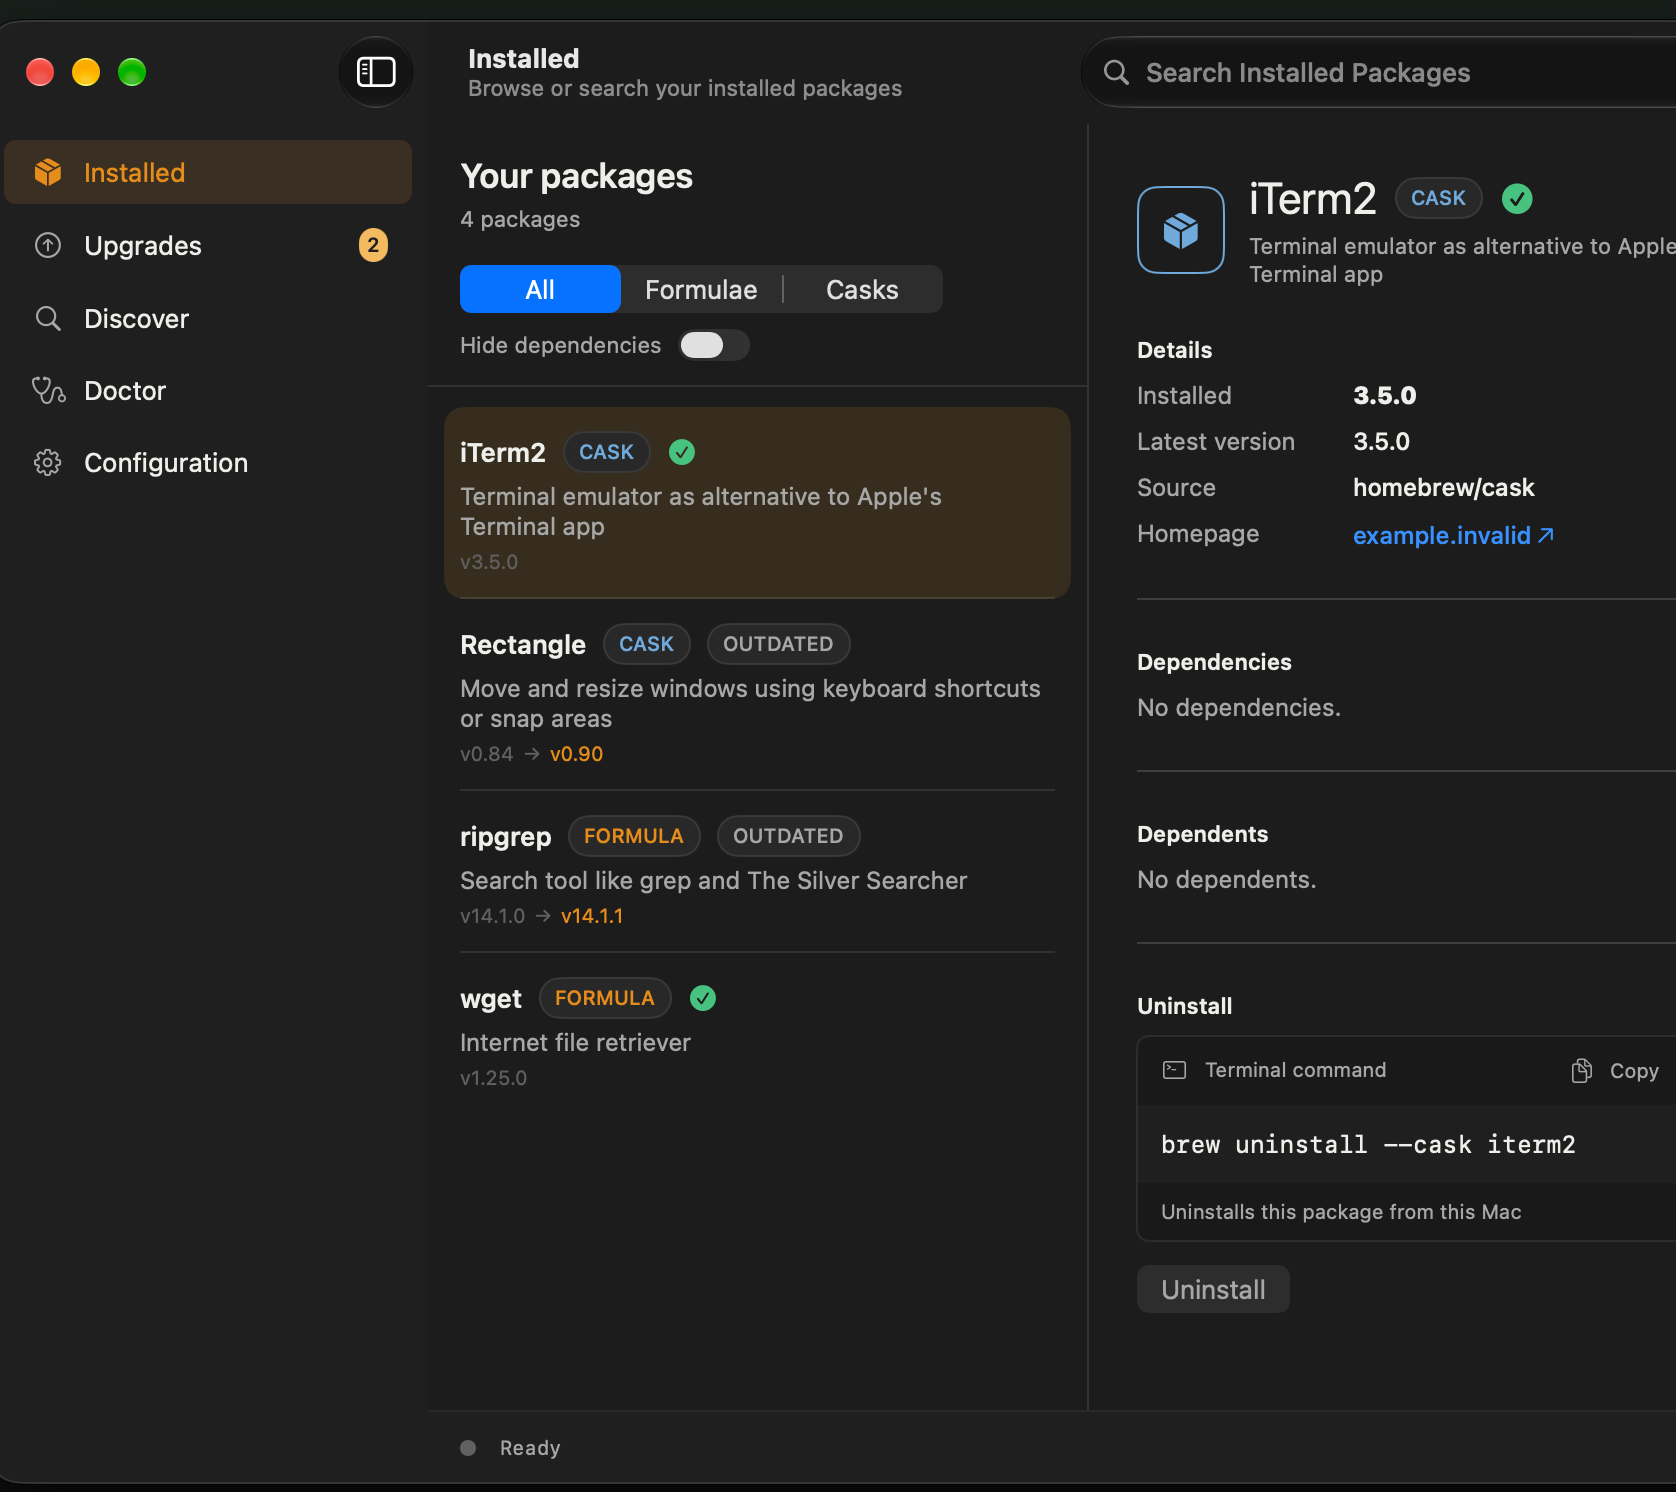
Task: Click the Installed box icon in sidebar
Action: [48, 172]
